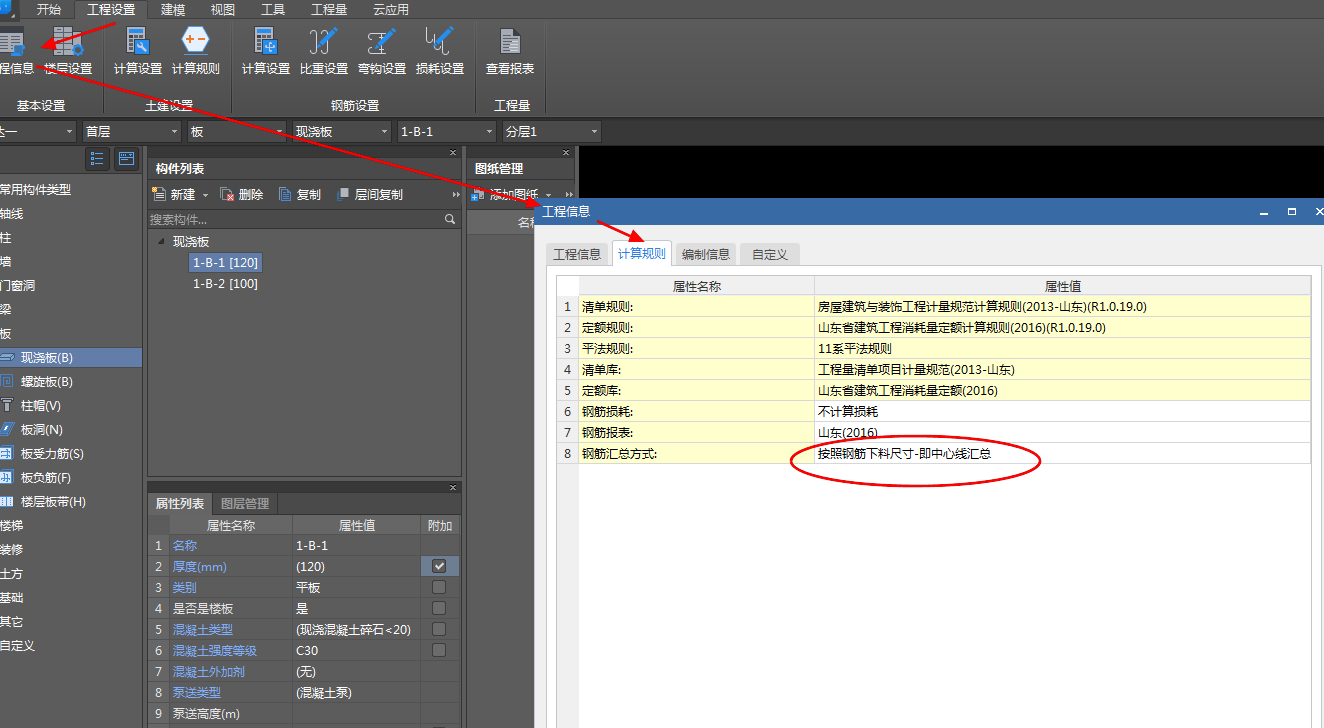Open 计算规则 hexagon icon
This screenshot has width=1324, height=728.
click(196, 52)
